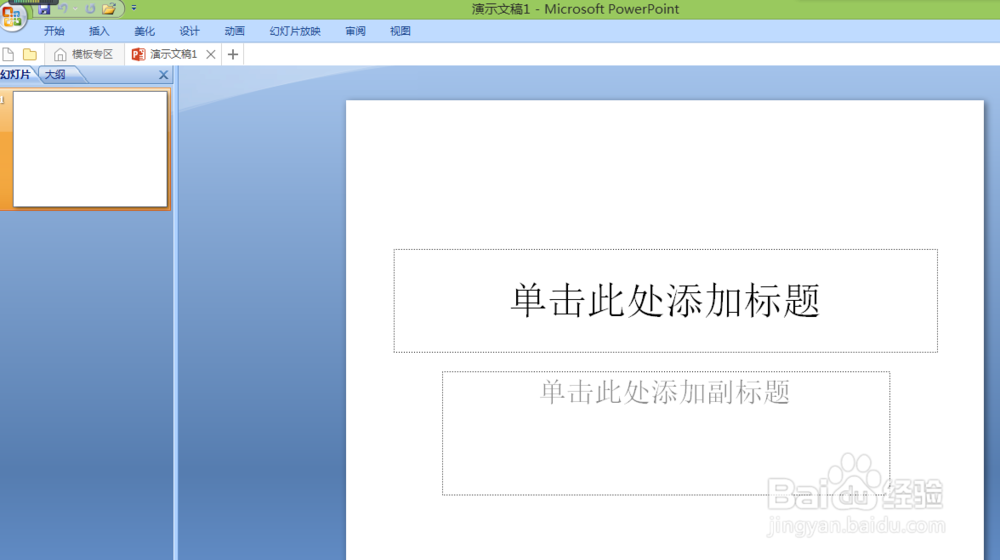
Task: Add a new document tab with plus button
Action: pos(233,54)
